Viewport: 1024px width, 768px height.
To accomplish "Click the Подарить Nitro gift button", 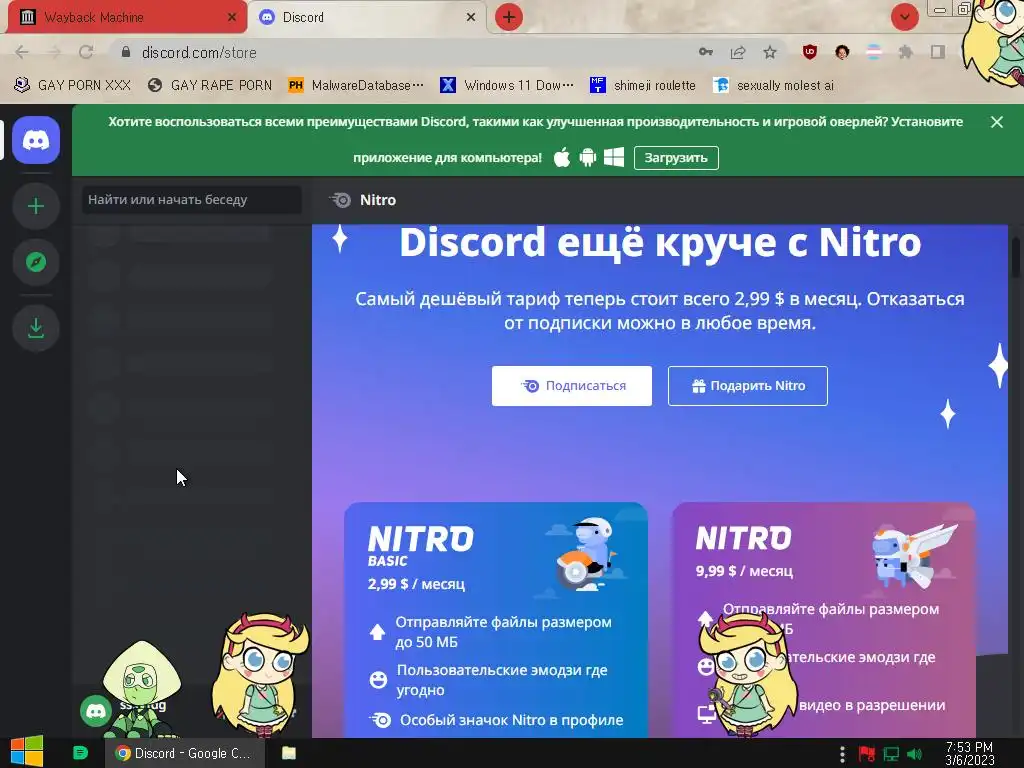I will tap(748, 386).
